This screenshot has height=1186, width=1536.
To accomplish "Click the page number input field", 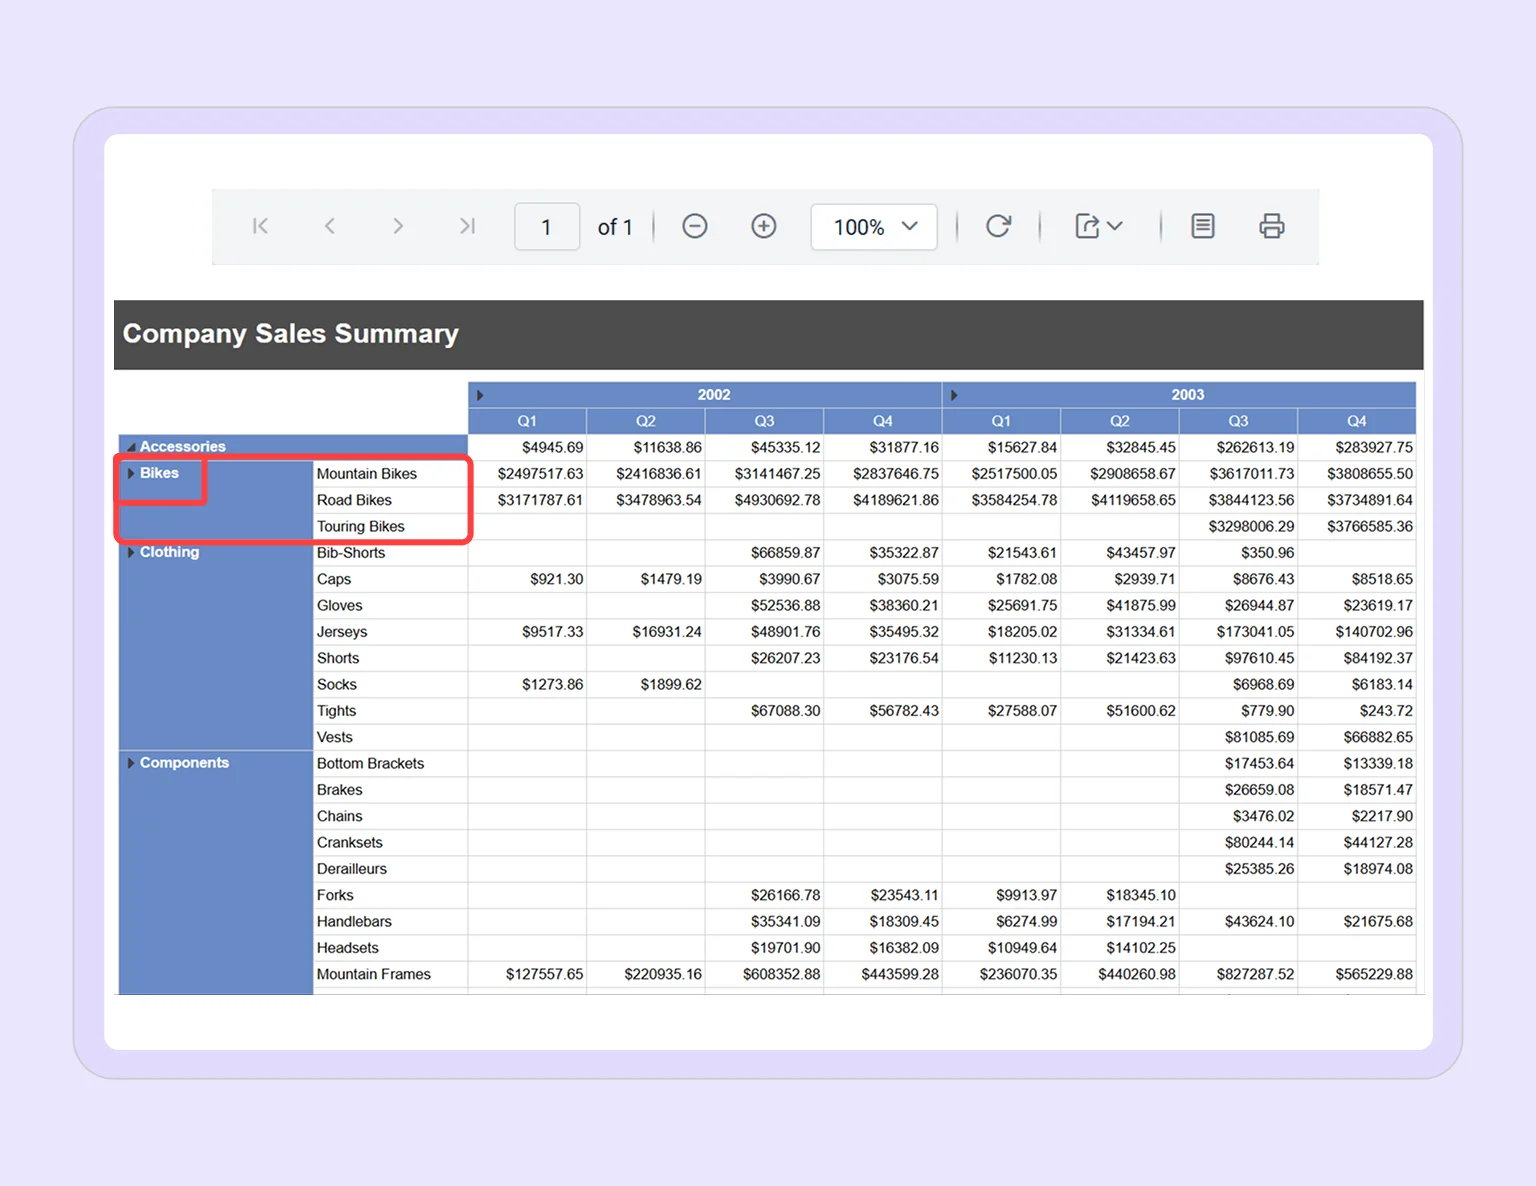I will pos(547,226).
